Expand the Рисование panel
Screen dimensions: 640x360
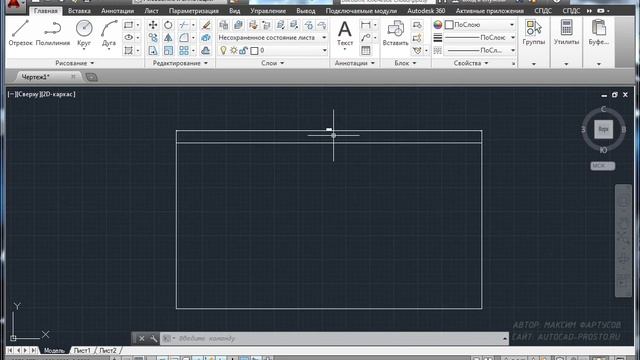click(75, 63)
